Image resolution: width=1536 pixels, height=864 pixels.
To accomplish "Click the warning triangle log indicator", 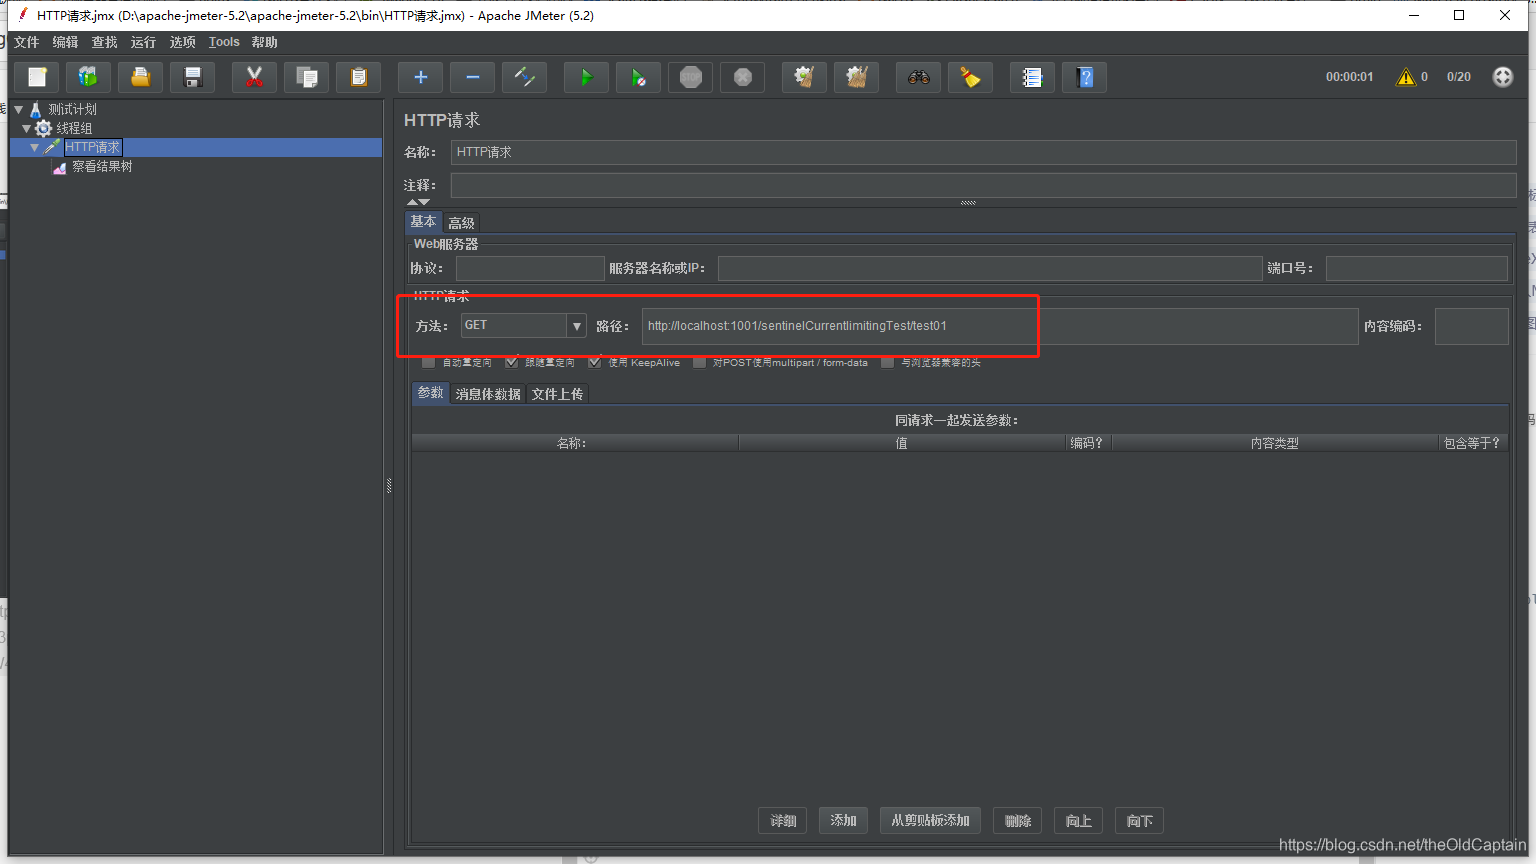I will click(x=1406, y=77).
